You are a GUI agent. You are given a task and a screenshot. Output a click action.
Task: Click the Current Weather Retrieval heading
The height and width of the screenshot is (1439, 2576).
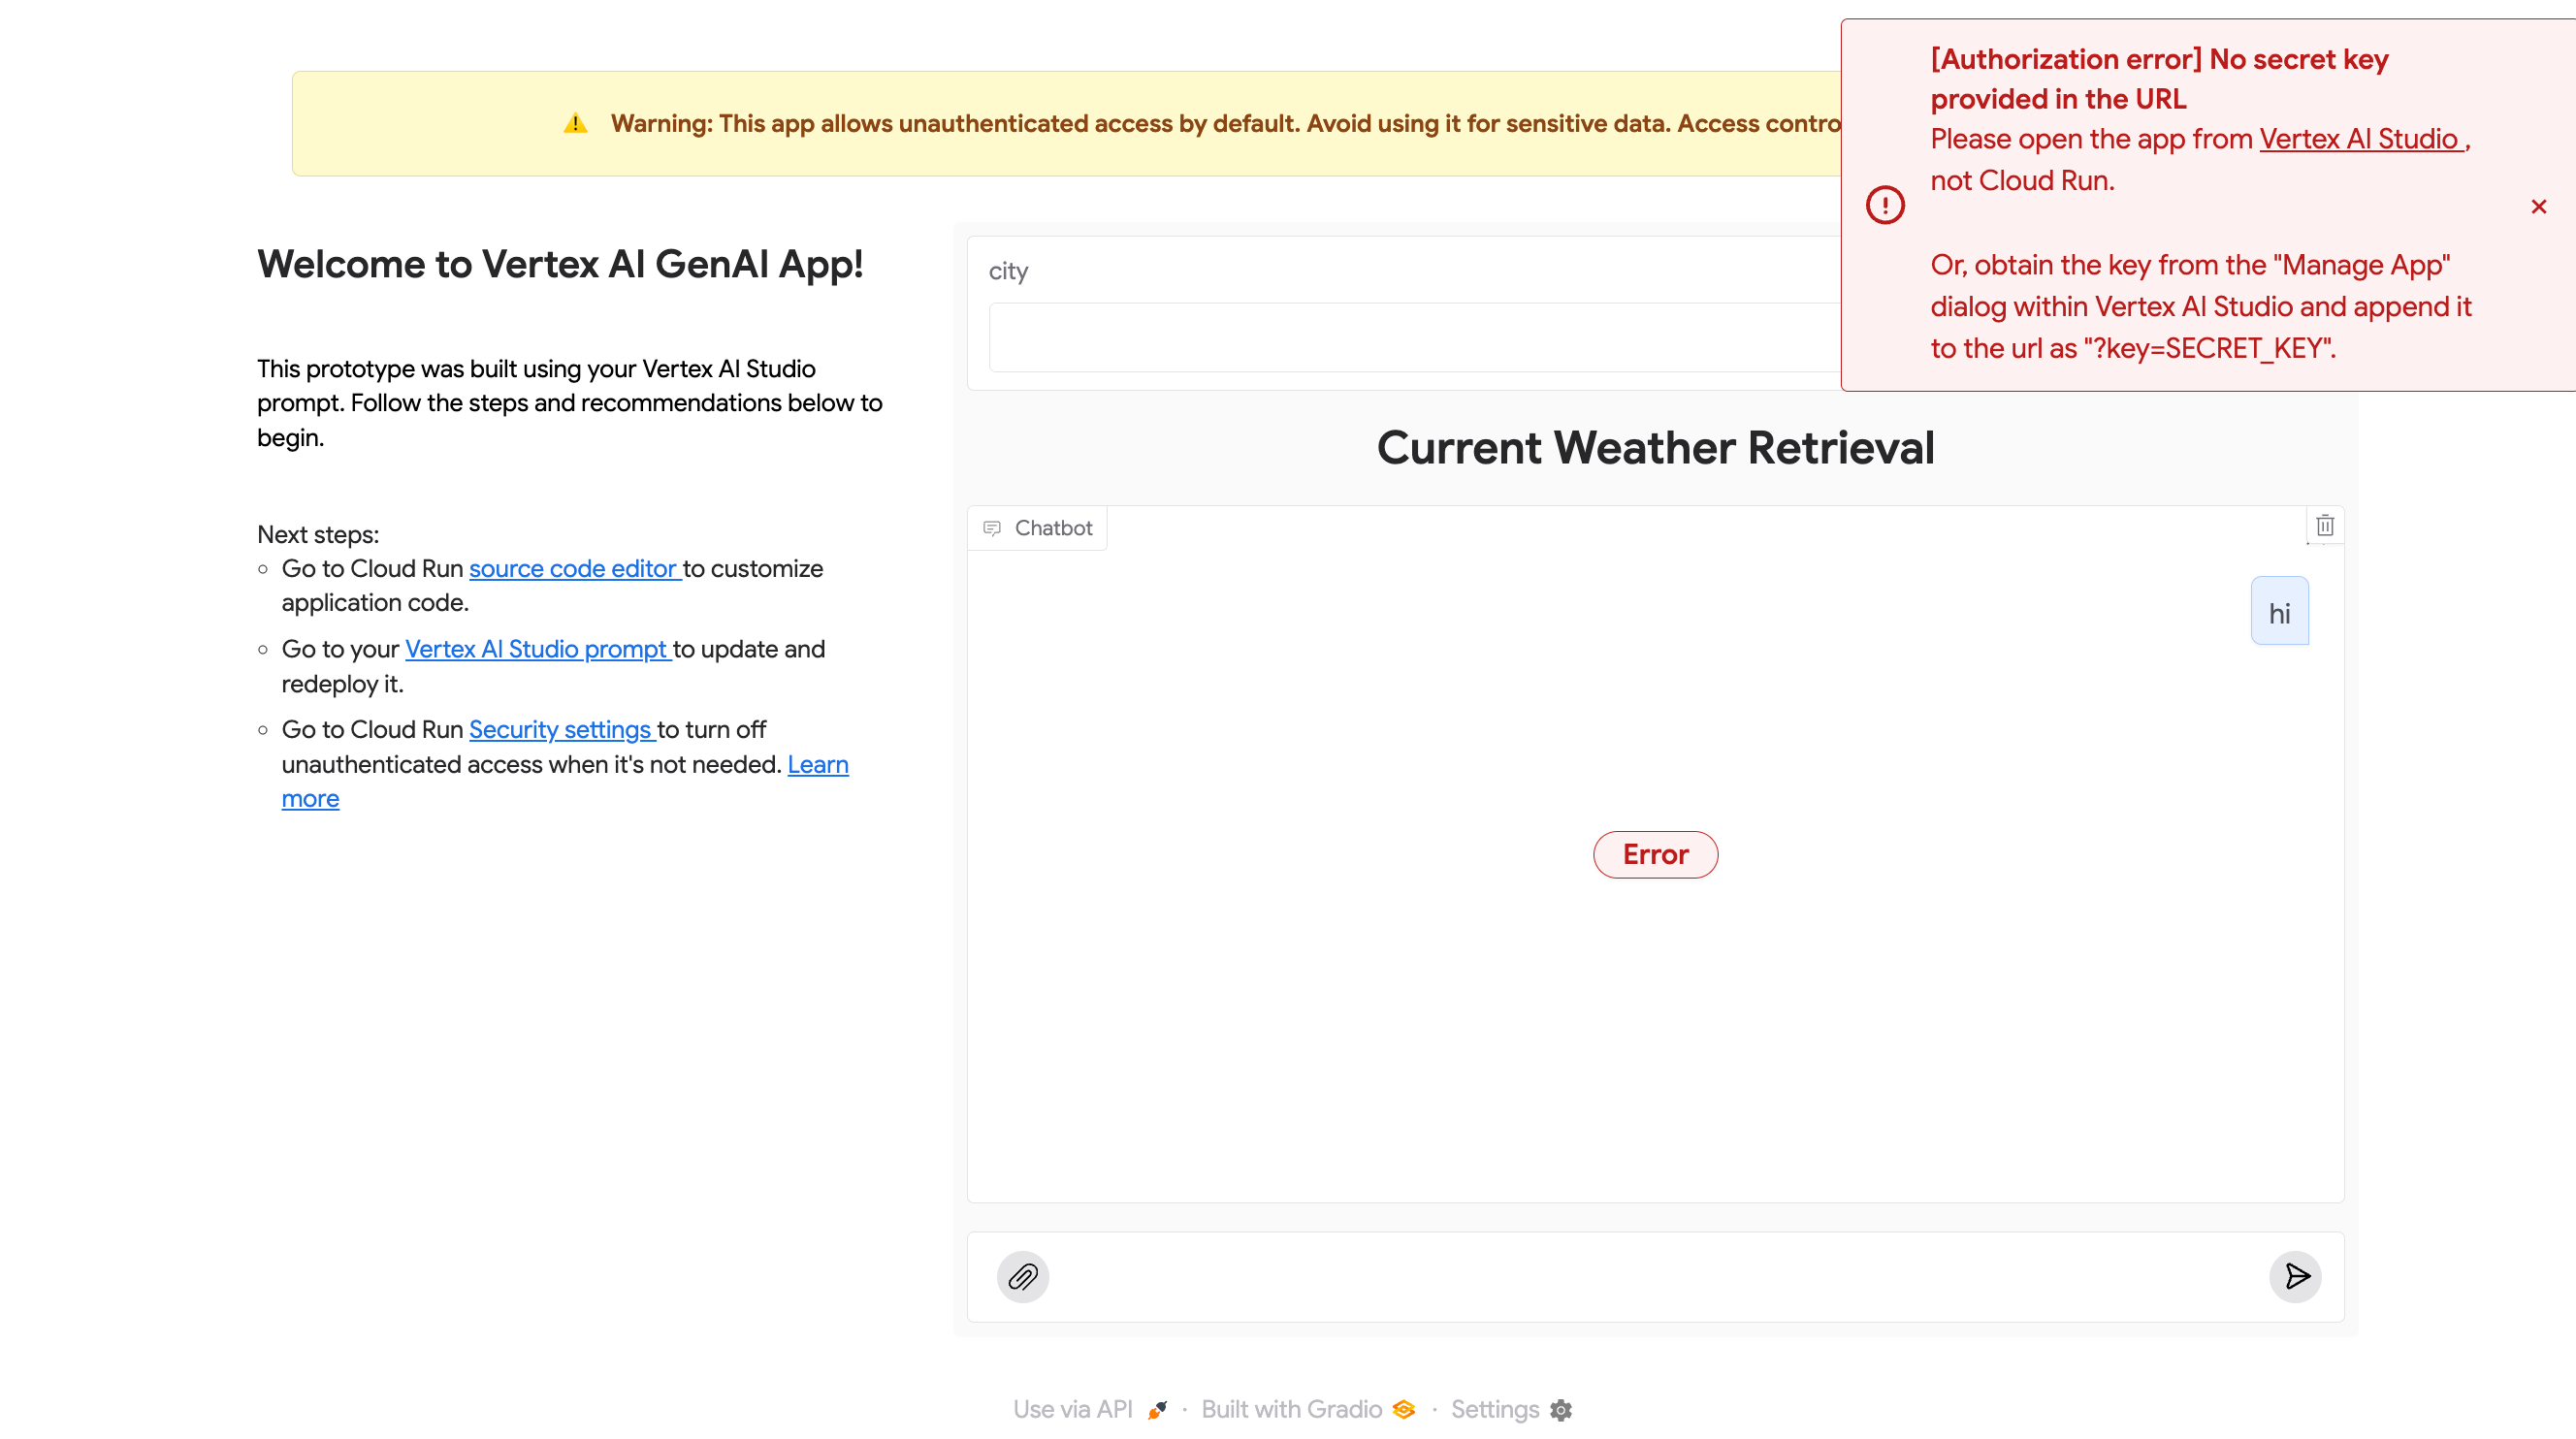[x=1655, y=447]
